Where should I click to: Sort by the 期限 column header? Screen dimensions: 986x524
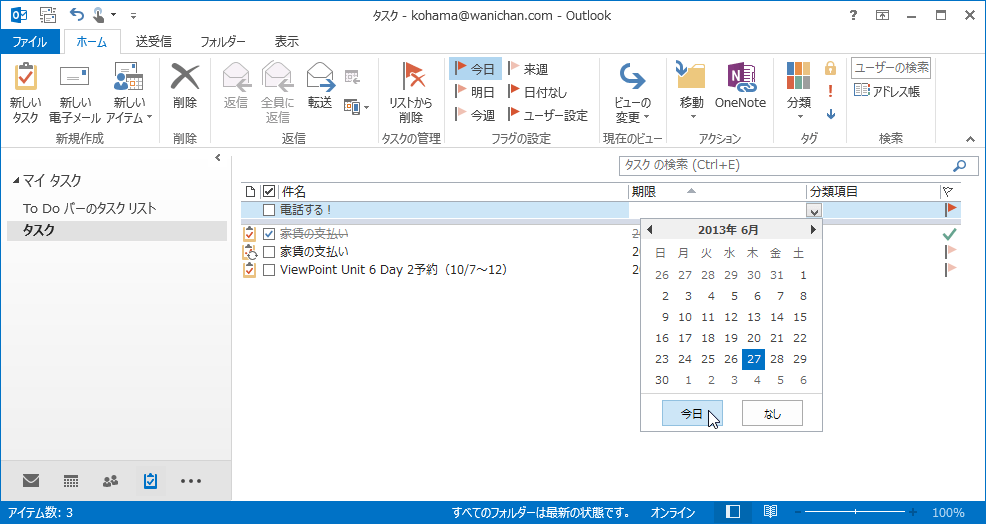click(x=717, y=192)
